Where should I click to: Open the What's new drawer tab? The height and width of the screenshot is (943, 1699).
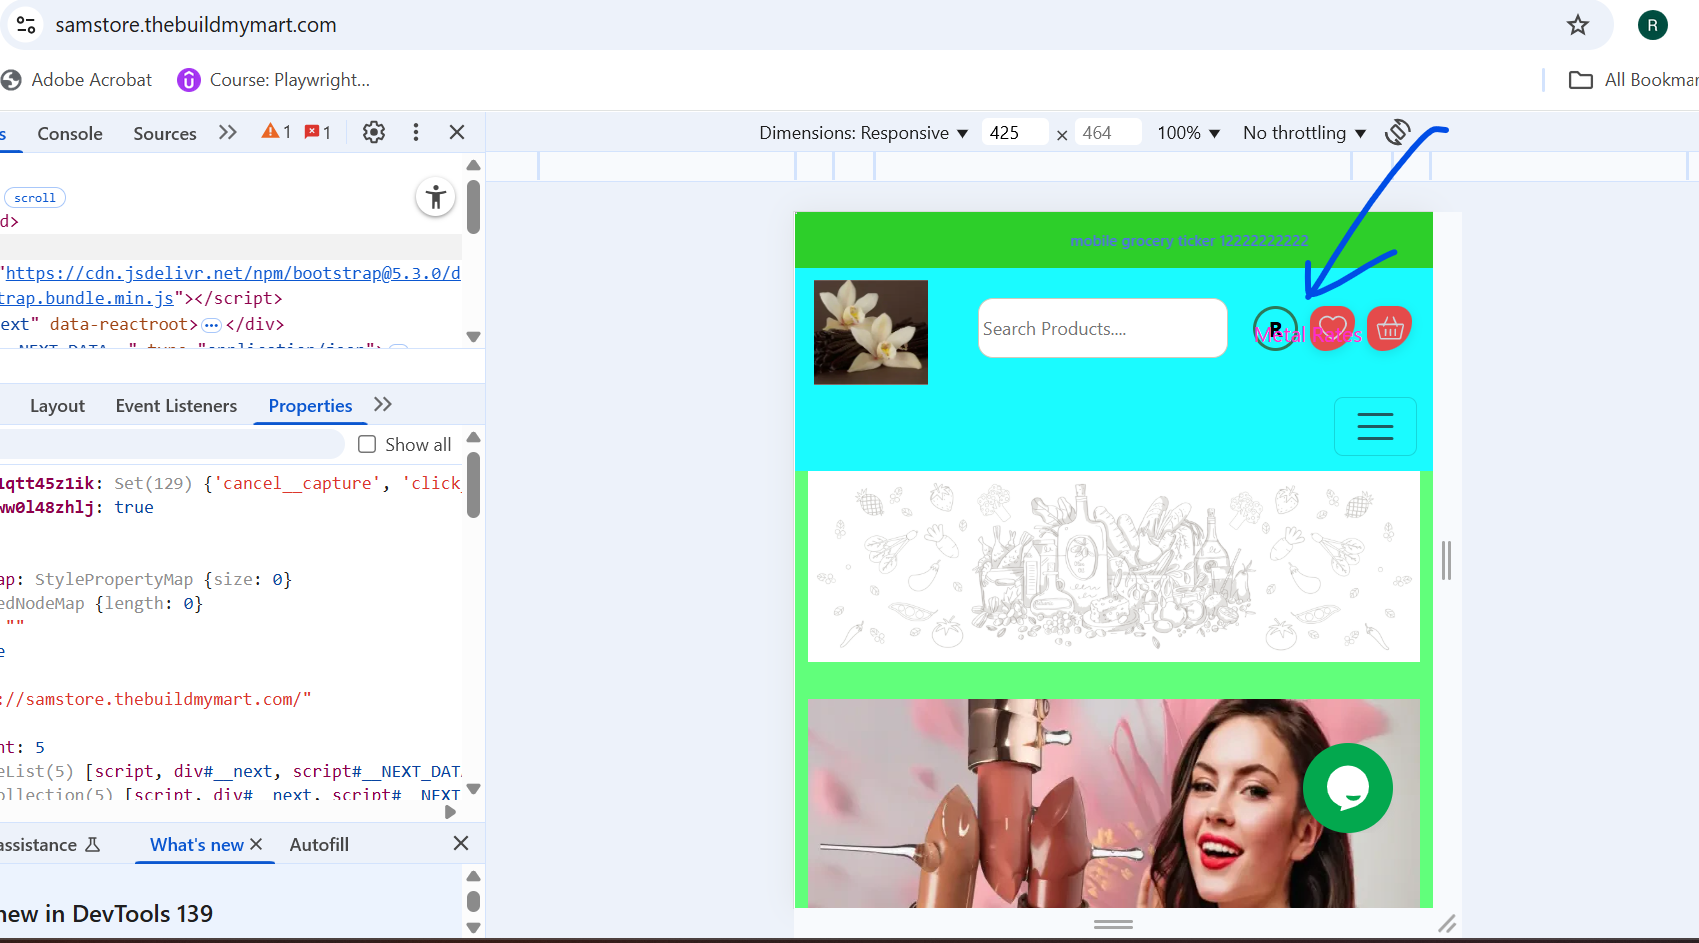[x=197, y=845]
